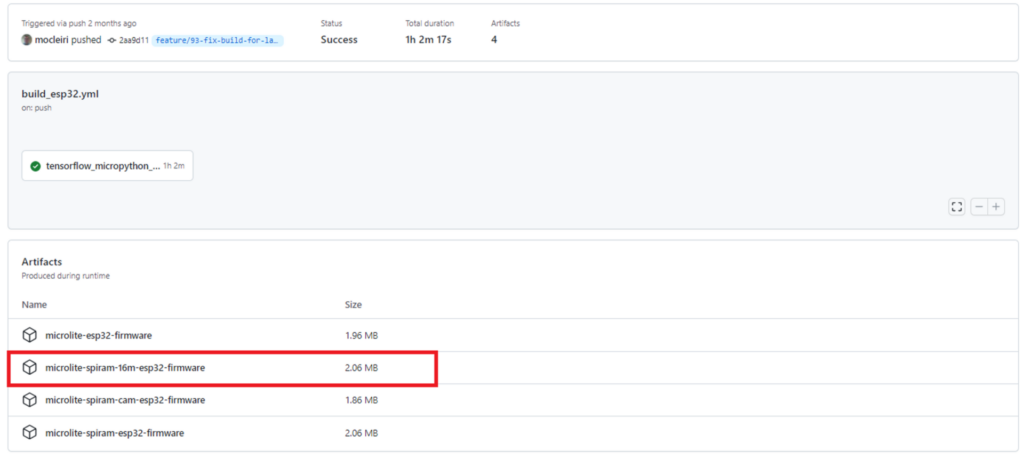Zoom in the workflow graph
This screenshot has height=459, width=1024.
[996, 207]
